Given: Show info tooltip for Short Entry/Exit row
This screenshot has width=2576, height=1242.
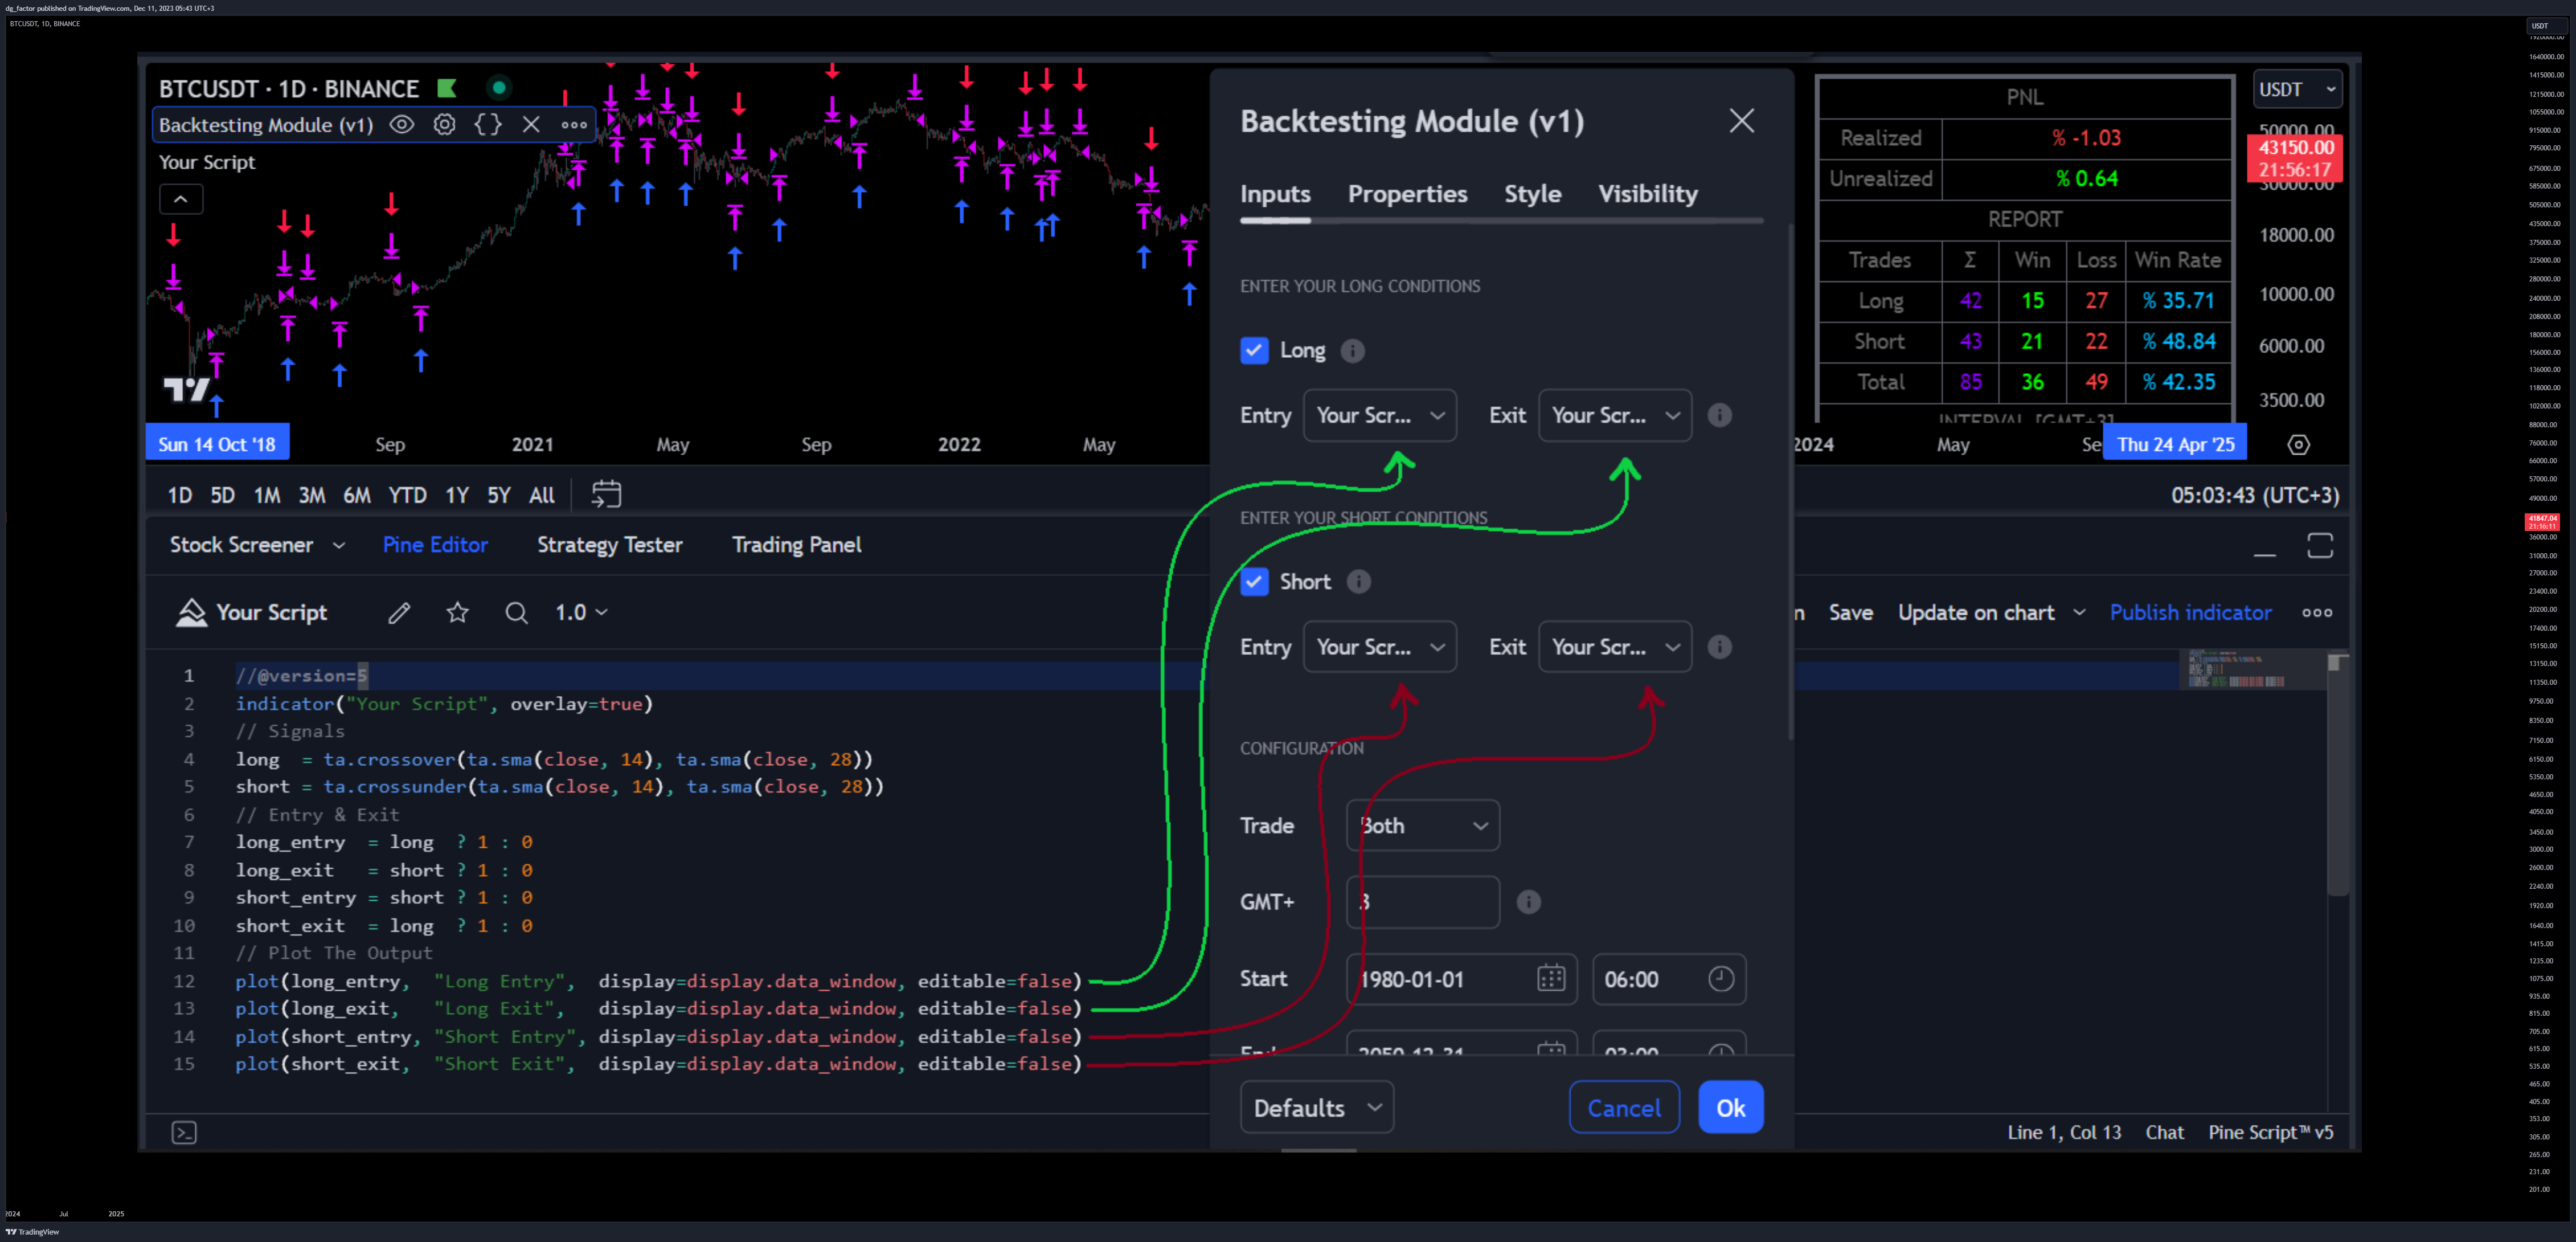Looking at the screenshot, I should [1719, 647].
